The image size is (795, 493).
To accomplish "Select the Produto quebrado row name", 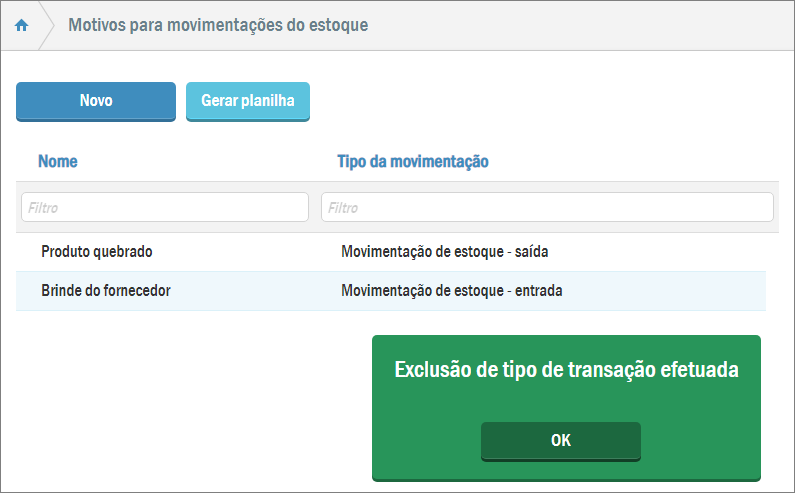I will (97, 252).
